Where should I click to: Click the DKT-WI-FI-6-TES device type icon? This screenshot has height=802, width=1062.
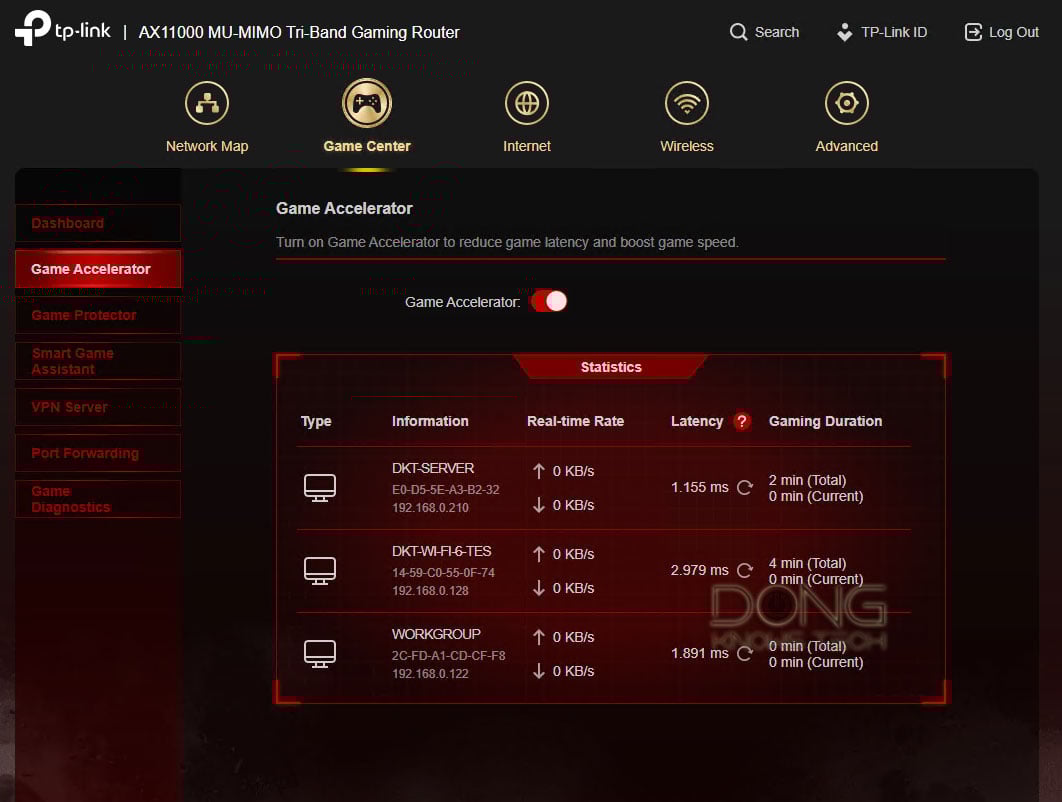pos(320,570)
